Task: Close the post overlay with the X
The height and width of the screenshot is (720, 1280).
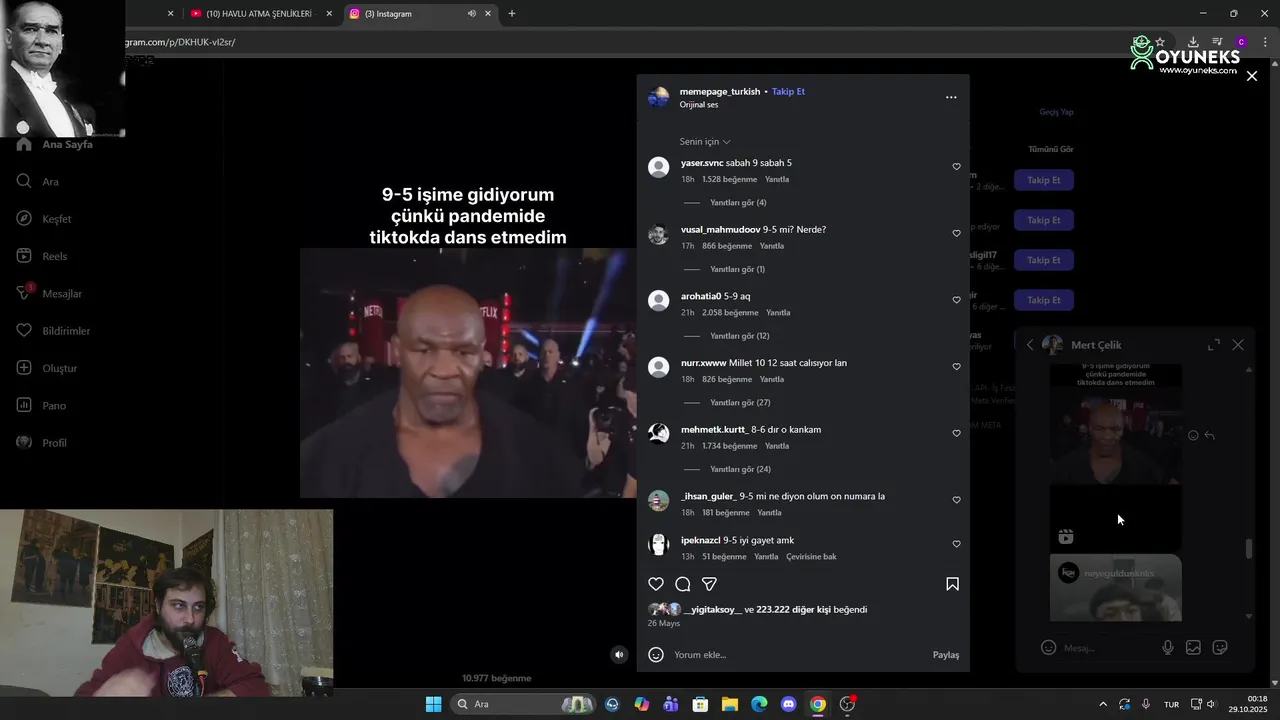Action: click(1251, 76)
